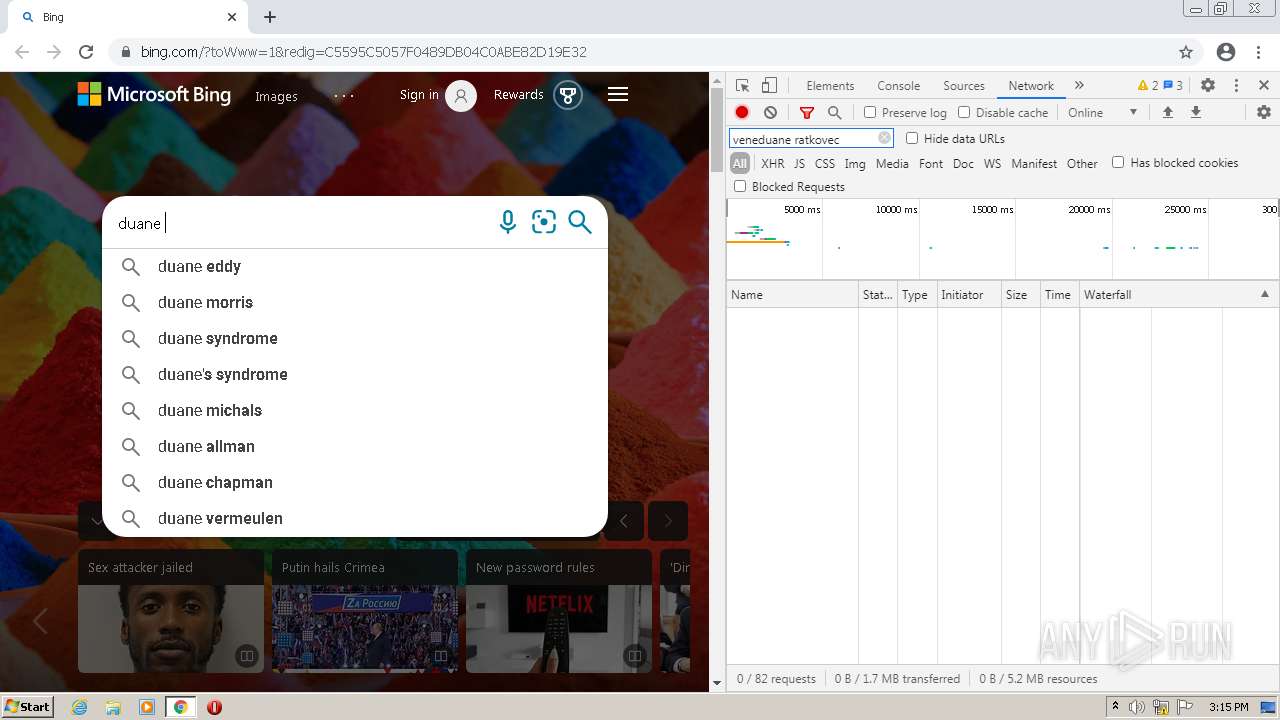Bookmark this page star icon

1186,52
